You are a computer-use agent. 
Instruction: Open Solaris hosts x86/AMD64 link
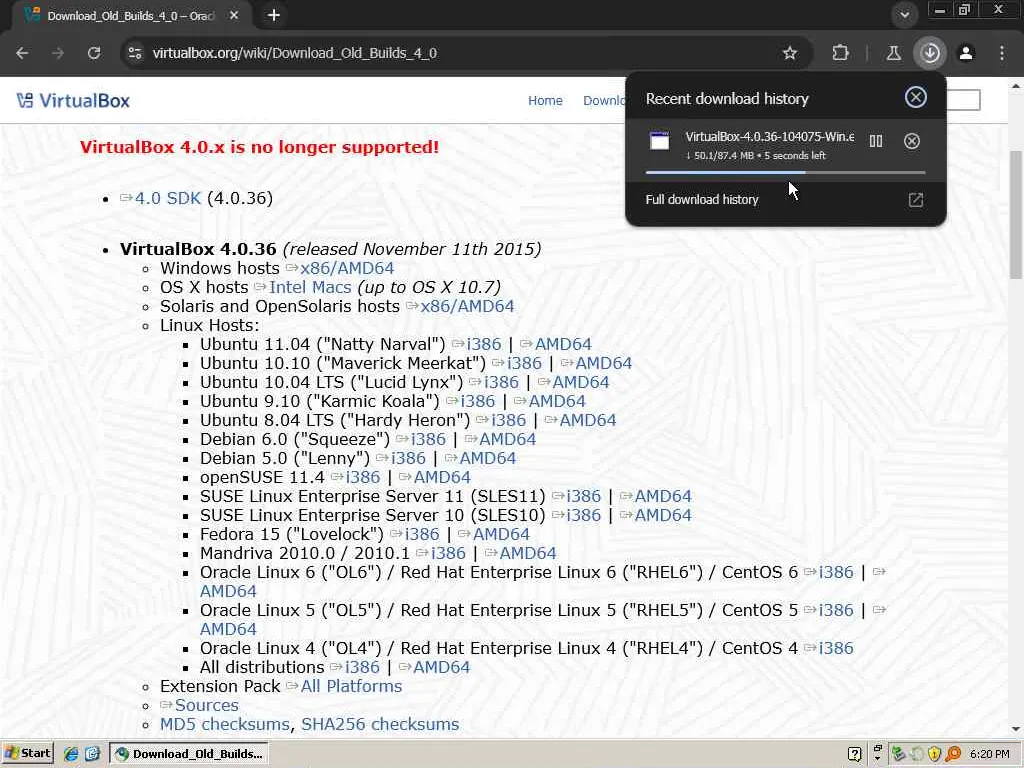467,306
